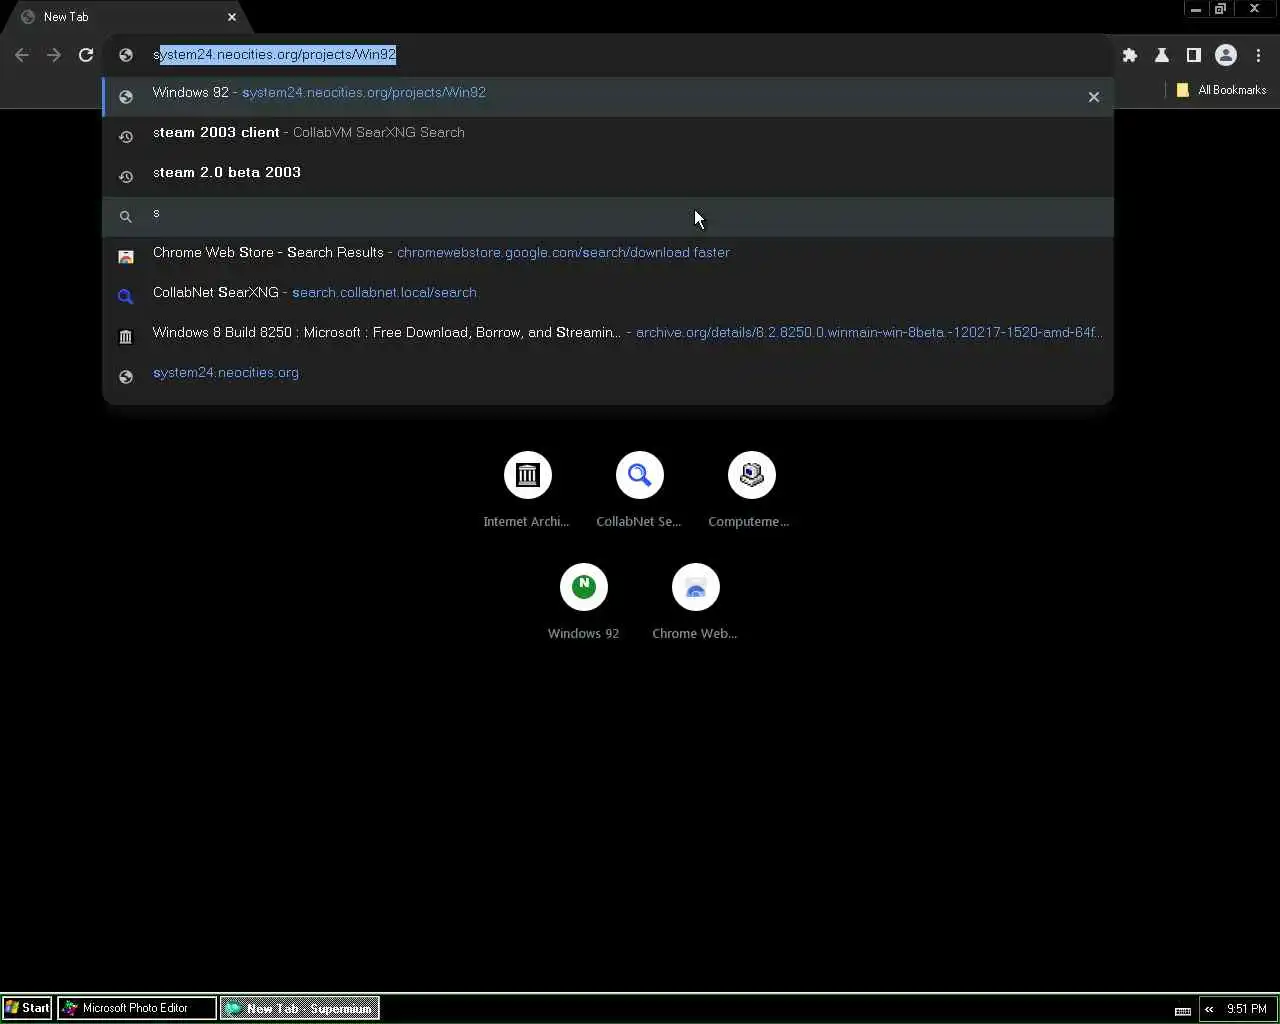Open the Internet Archive shortcut tile

[x=527, y=489]
